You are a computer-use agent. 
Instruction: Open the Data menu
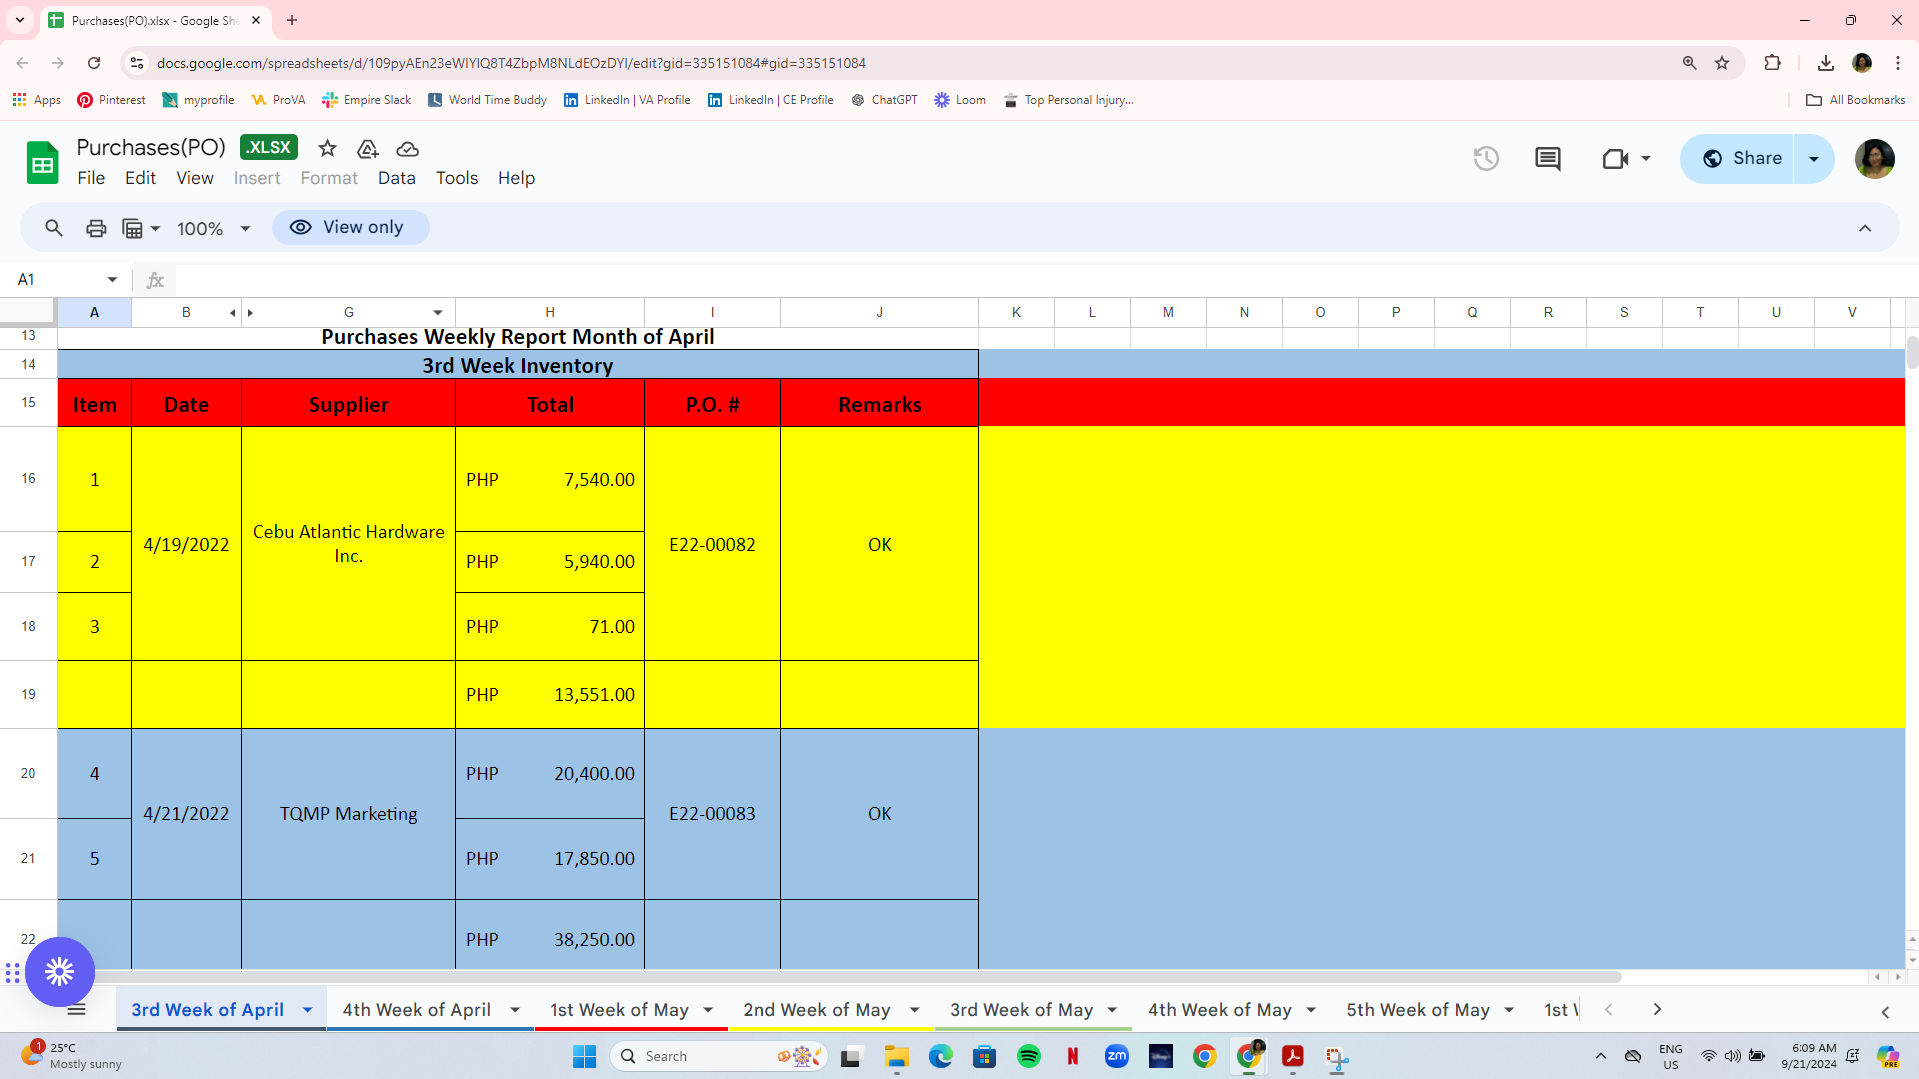[396, 178]
